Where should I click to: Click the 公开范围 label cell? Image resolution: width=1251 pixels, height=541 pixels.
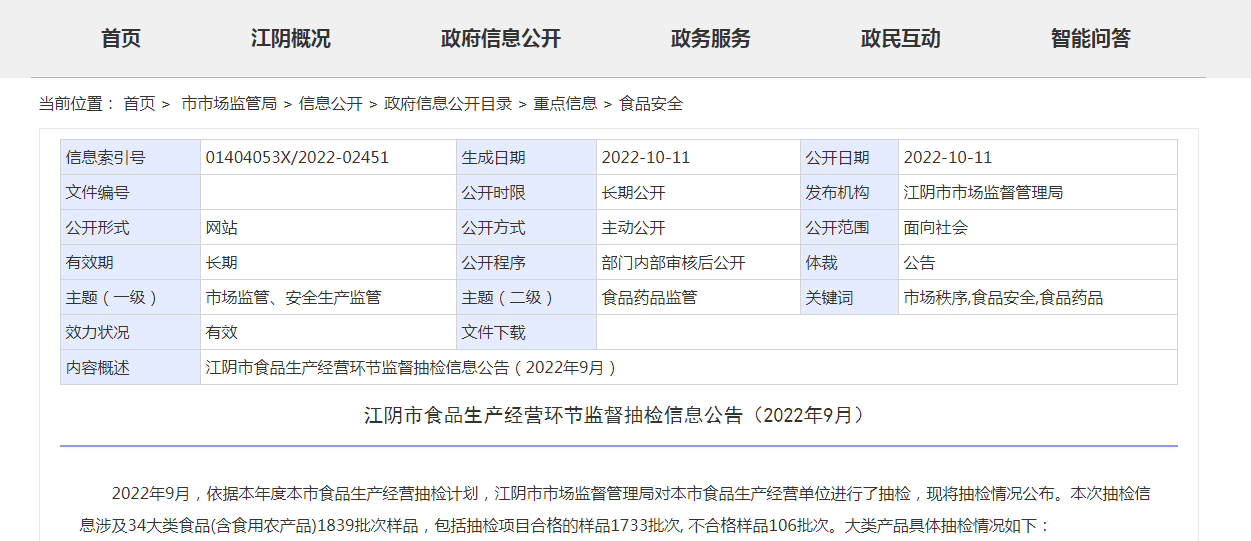point(850,227)
